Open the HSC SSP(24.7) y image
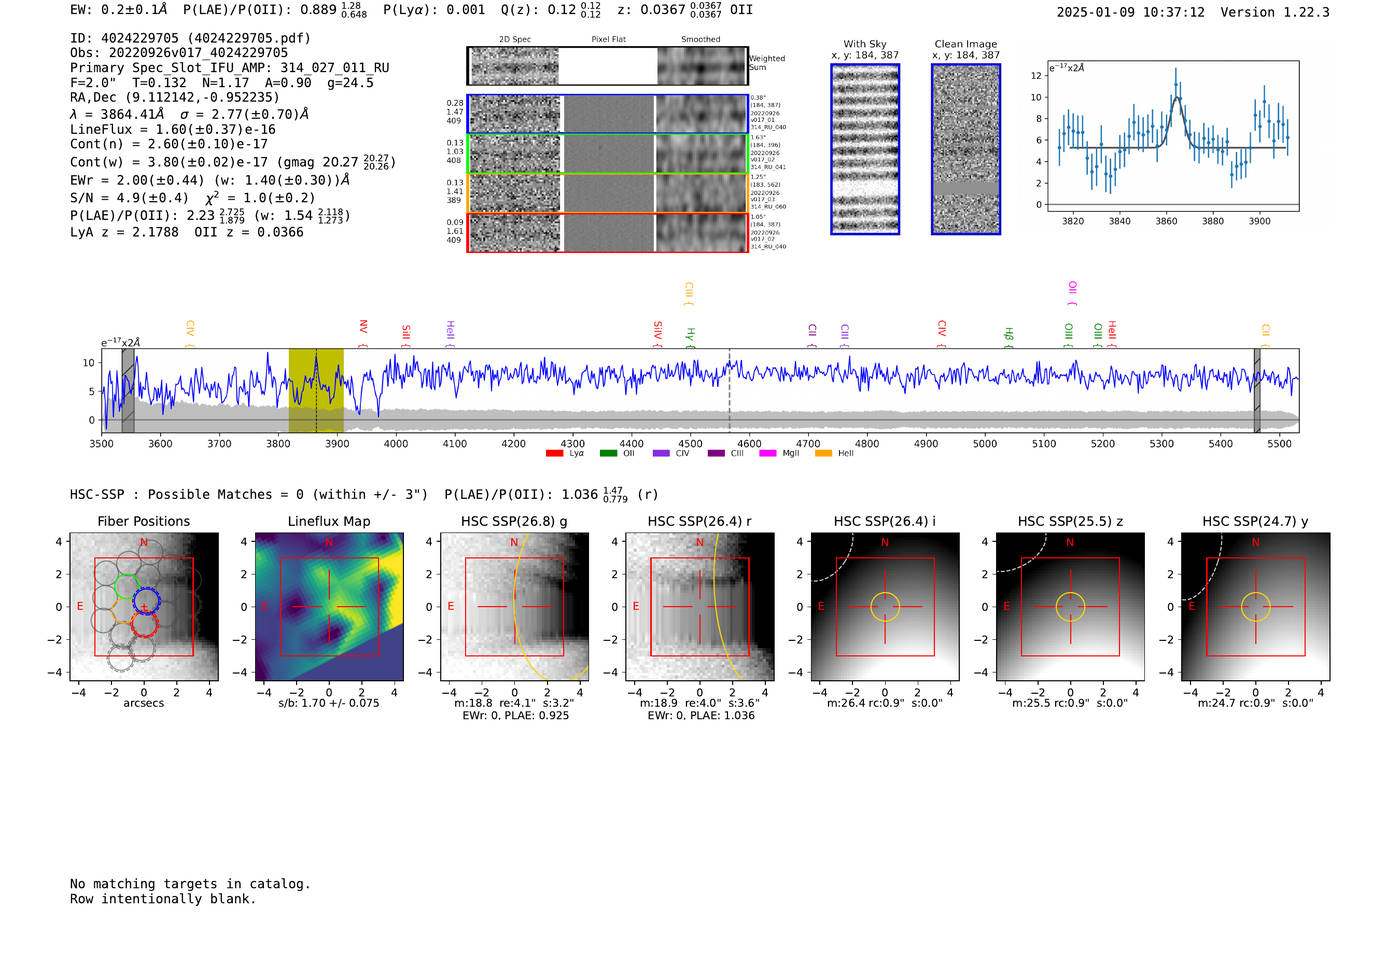The height and width of the screenshot is (953, 1400). [x=1256, y=606]
